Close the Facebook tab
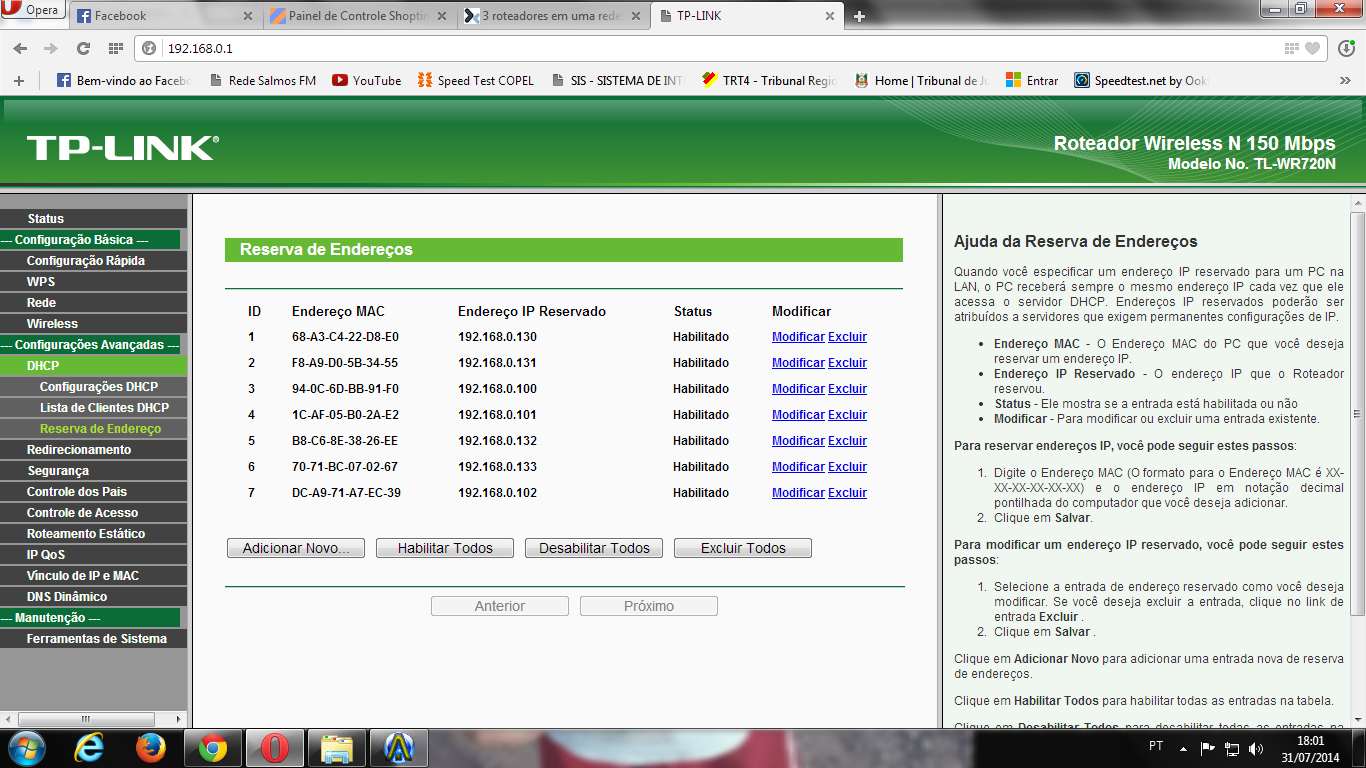 pyautogui.click(x=248, y=16)
